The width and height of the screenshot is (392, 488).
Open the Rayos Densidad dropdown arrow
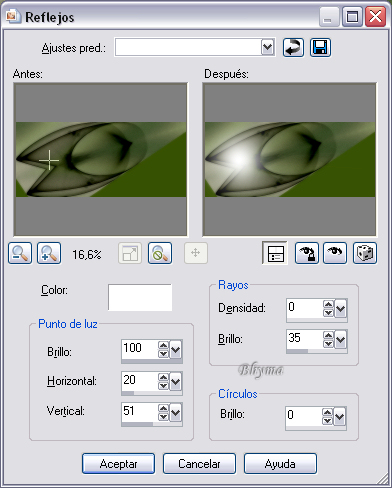coord(341,308)
